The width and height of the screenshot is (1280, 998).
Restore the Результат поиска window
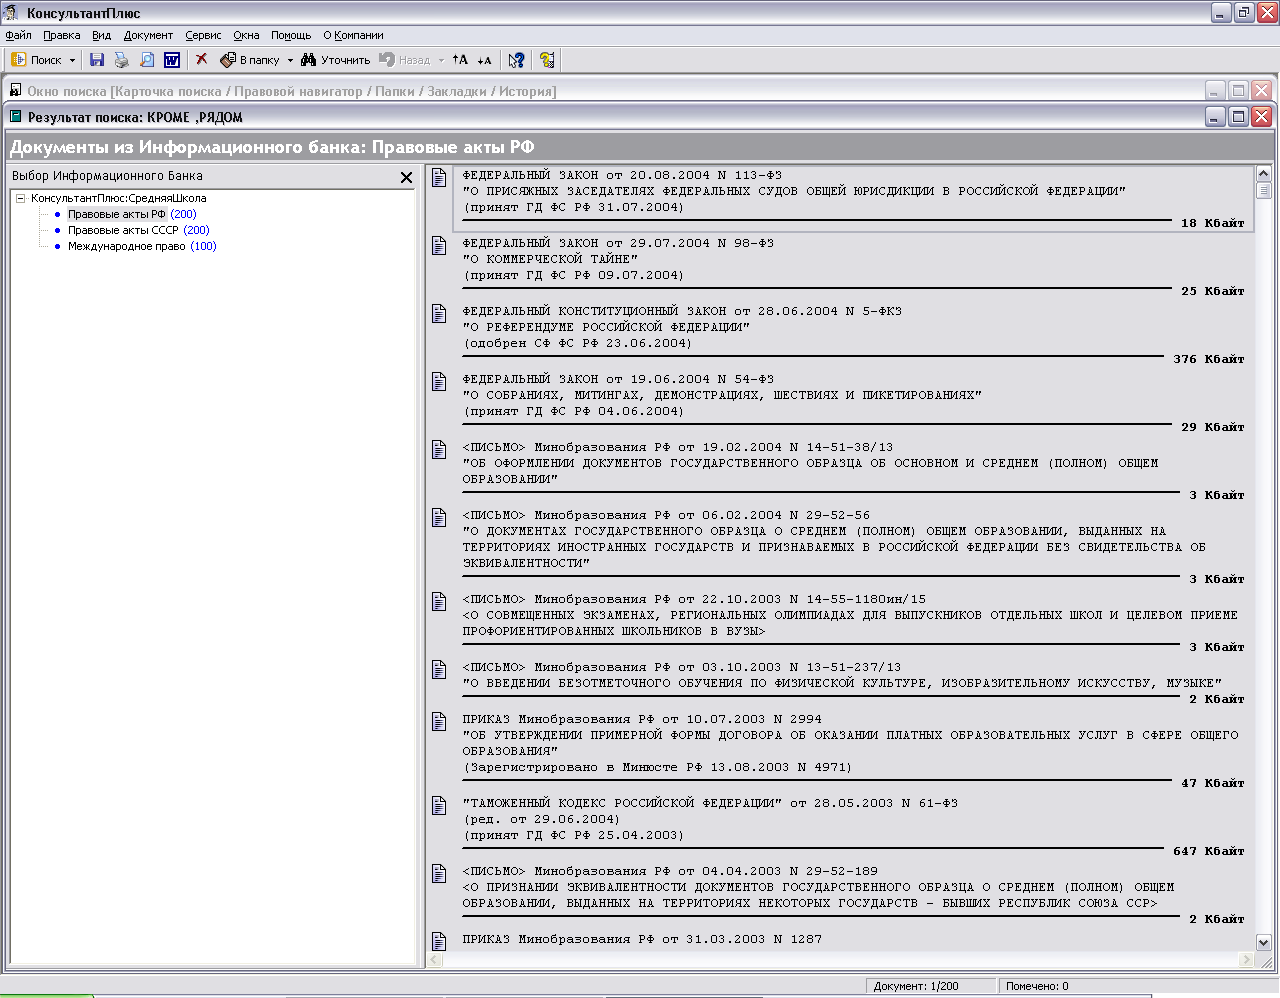1238,117
